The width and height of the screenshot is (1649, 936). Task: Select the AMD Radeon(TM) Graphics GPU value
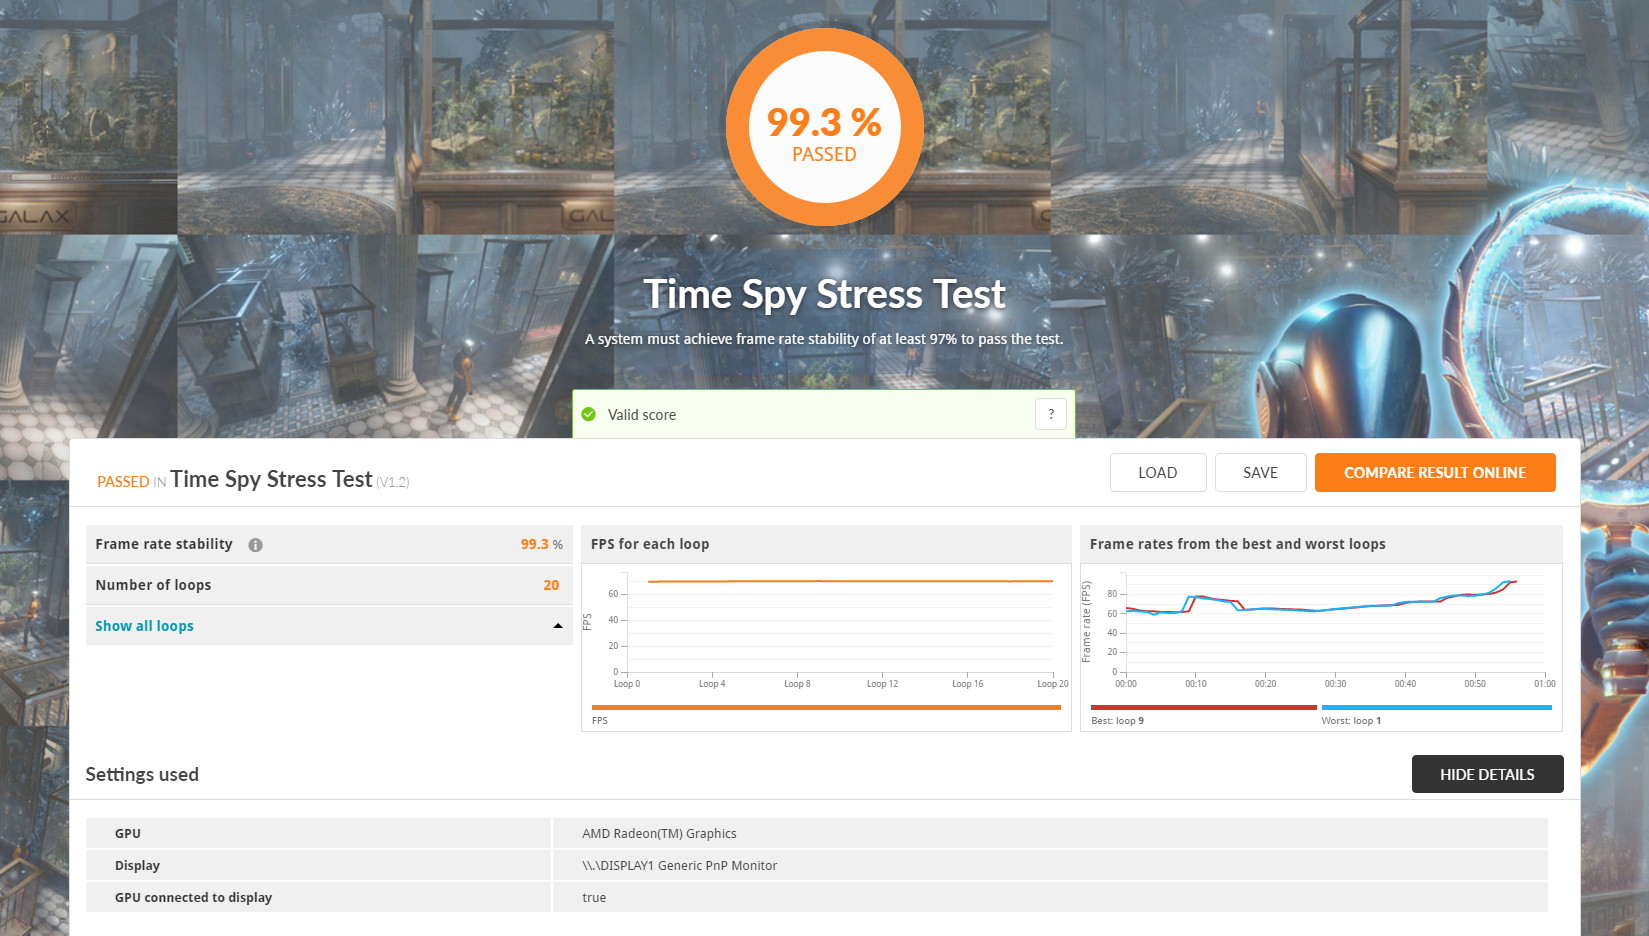[x=659, y=834]
